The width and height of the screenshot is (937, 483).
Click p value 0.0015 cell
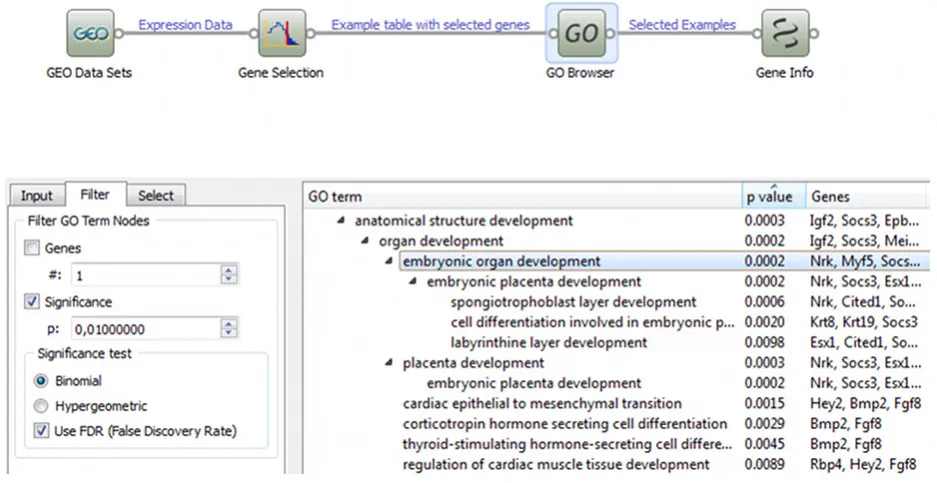point(764,403)
